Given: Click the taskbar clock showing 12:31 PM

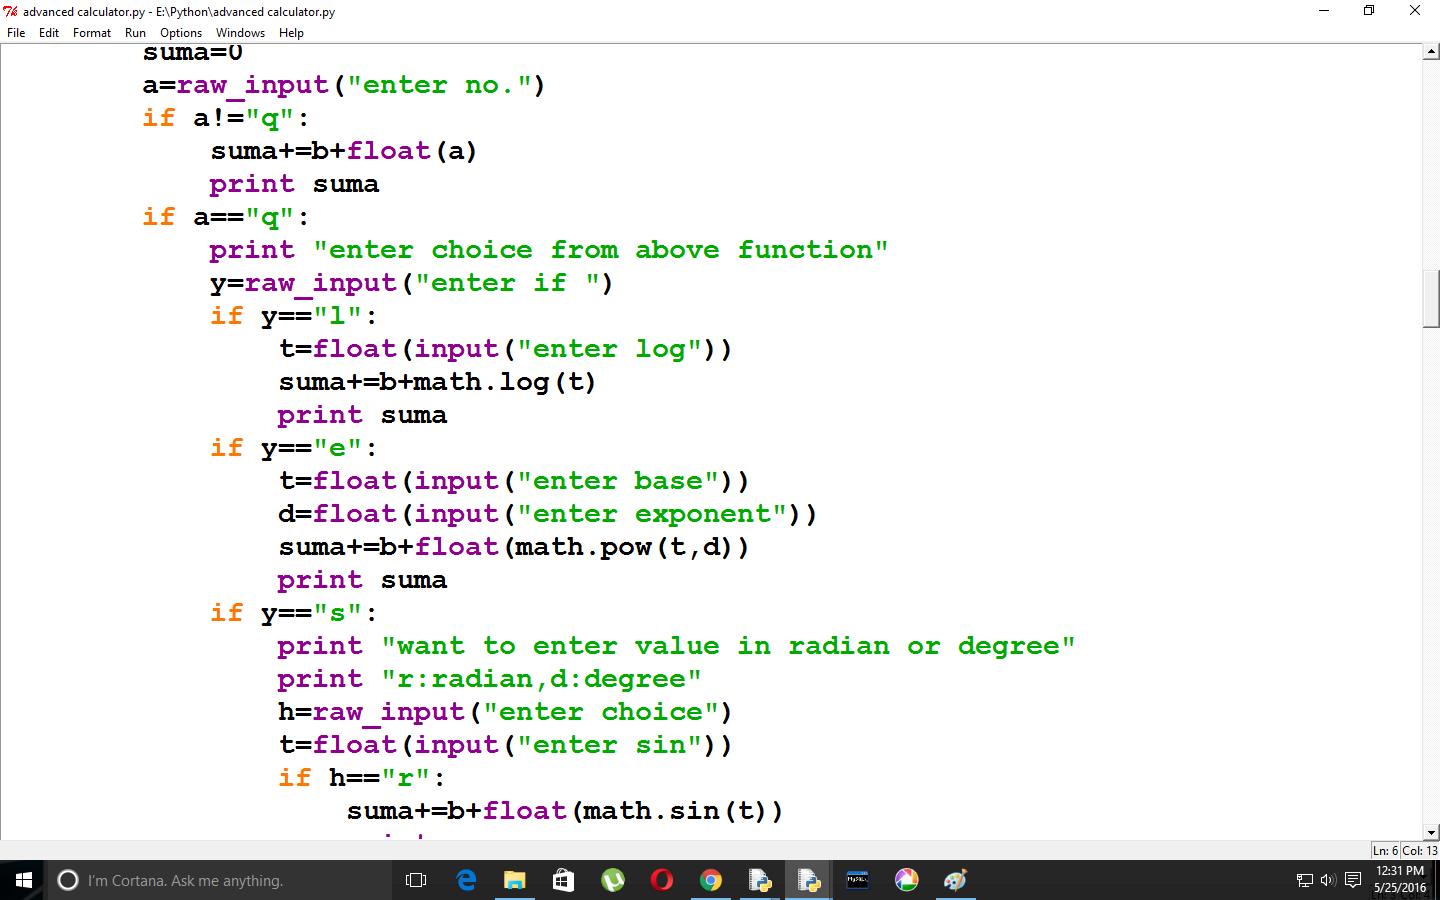Looking at the screenshot, I should tap(1400, 880).
